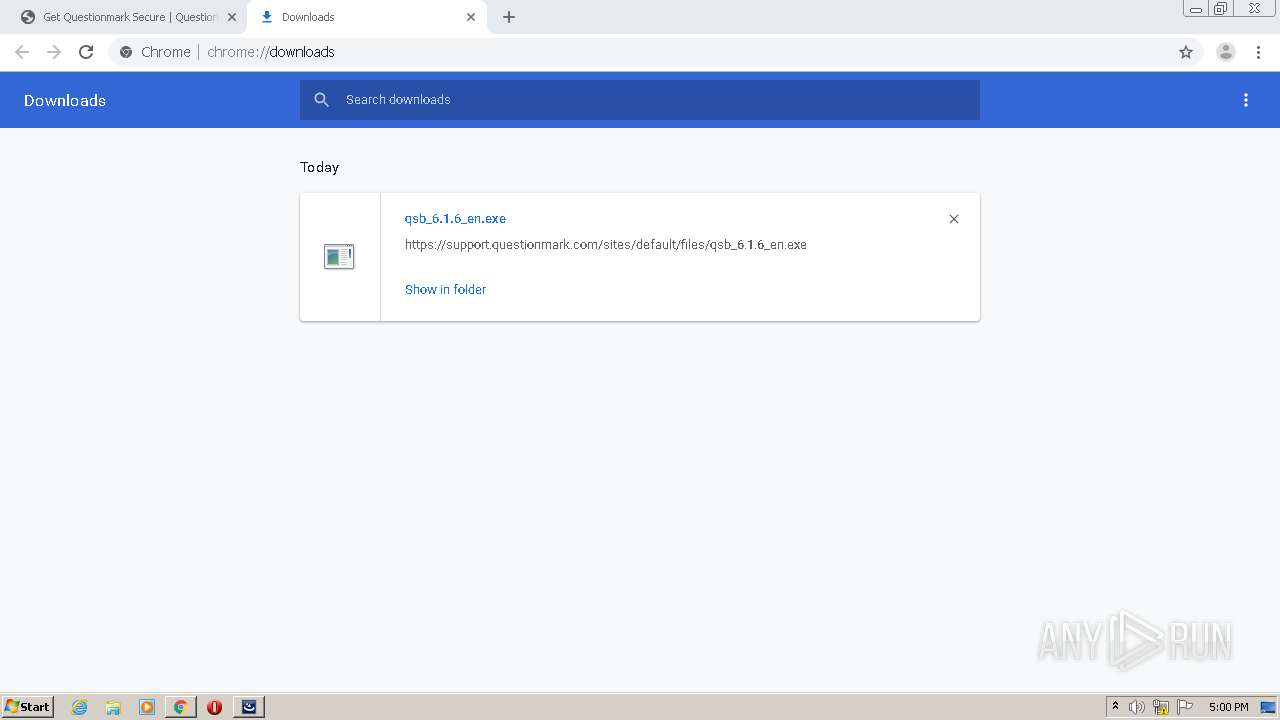
Task: Select the Downloads tab
Action: coord(366,17)
